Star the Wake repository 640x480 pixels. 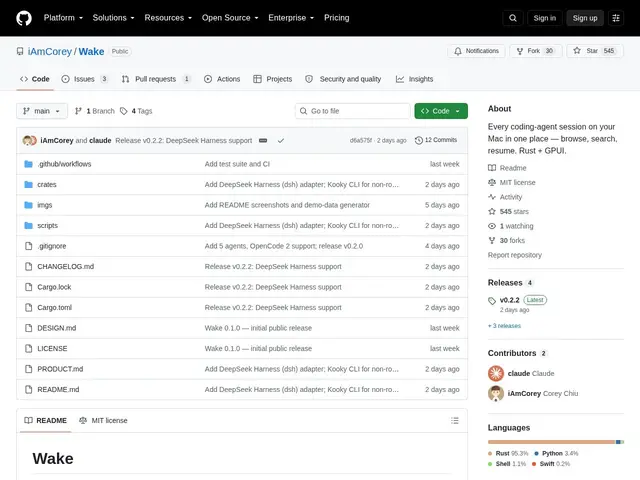pyautogui.click(x=595, y=51)
